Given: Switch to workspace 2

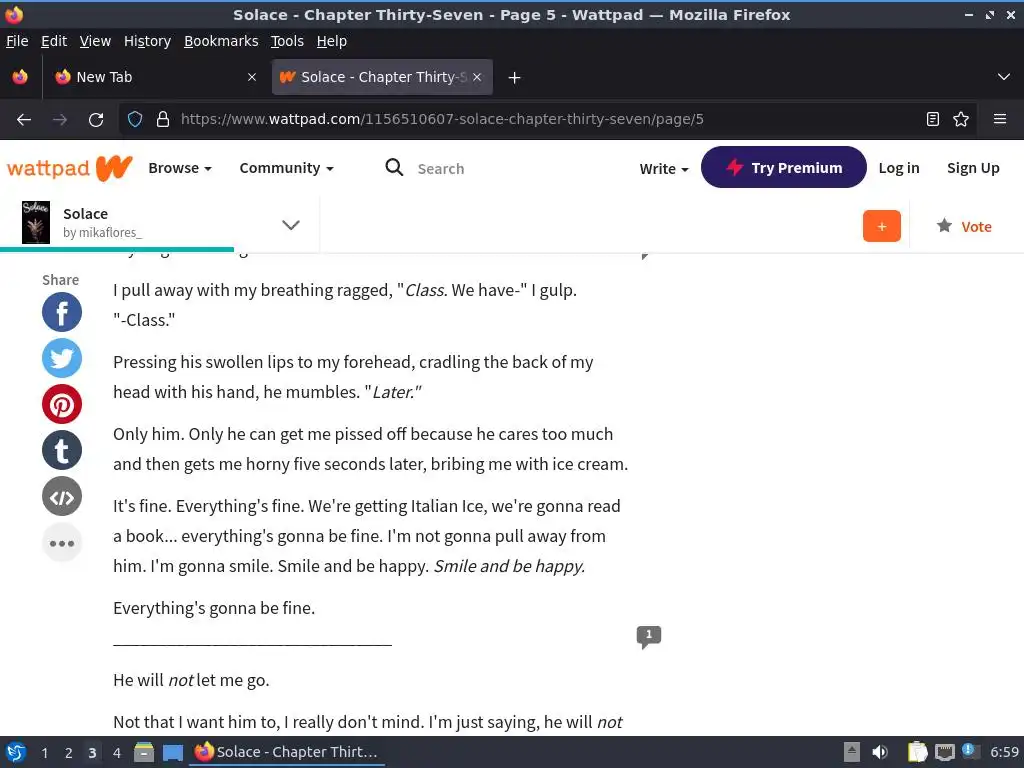Looking at the screenshot, I should pos(69,753).
